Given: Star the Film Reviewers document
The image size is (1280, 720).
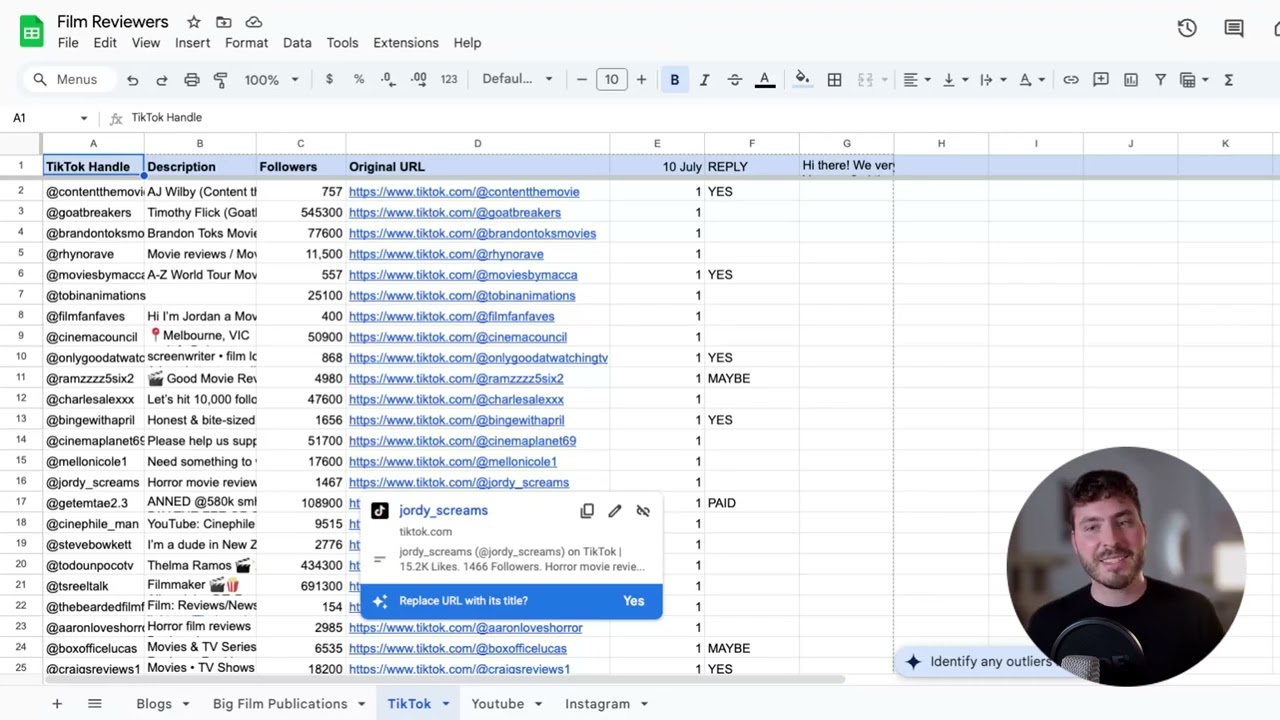Looking at the screenshot, I should point(194,22).
